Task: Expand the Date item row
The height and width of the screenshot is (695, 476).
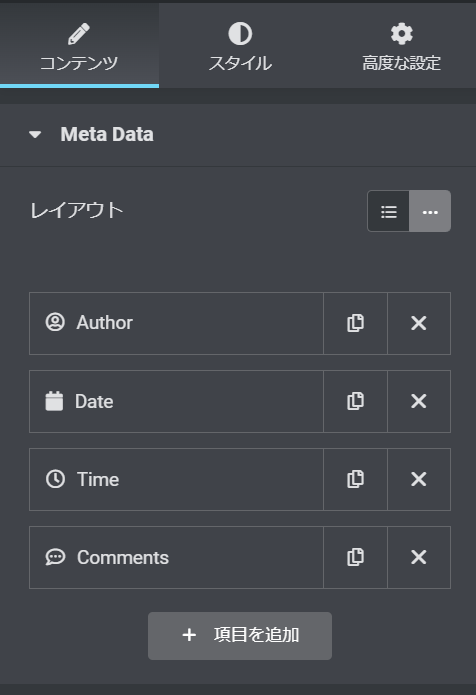Action: click(x=176, y=401)
